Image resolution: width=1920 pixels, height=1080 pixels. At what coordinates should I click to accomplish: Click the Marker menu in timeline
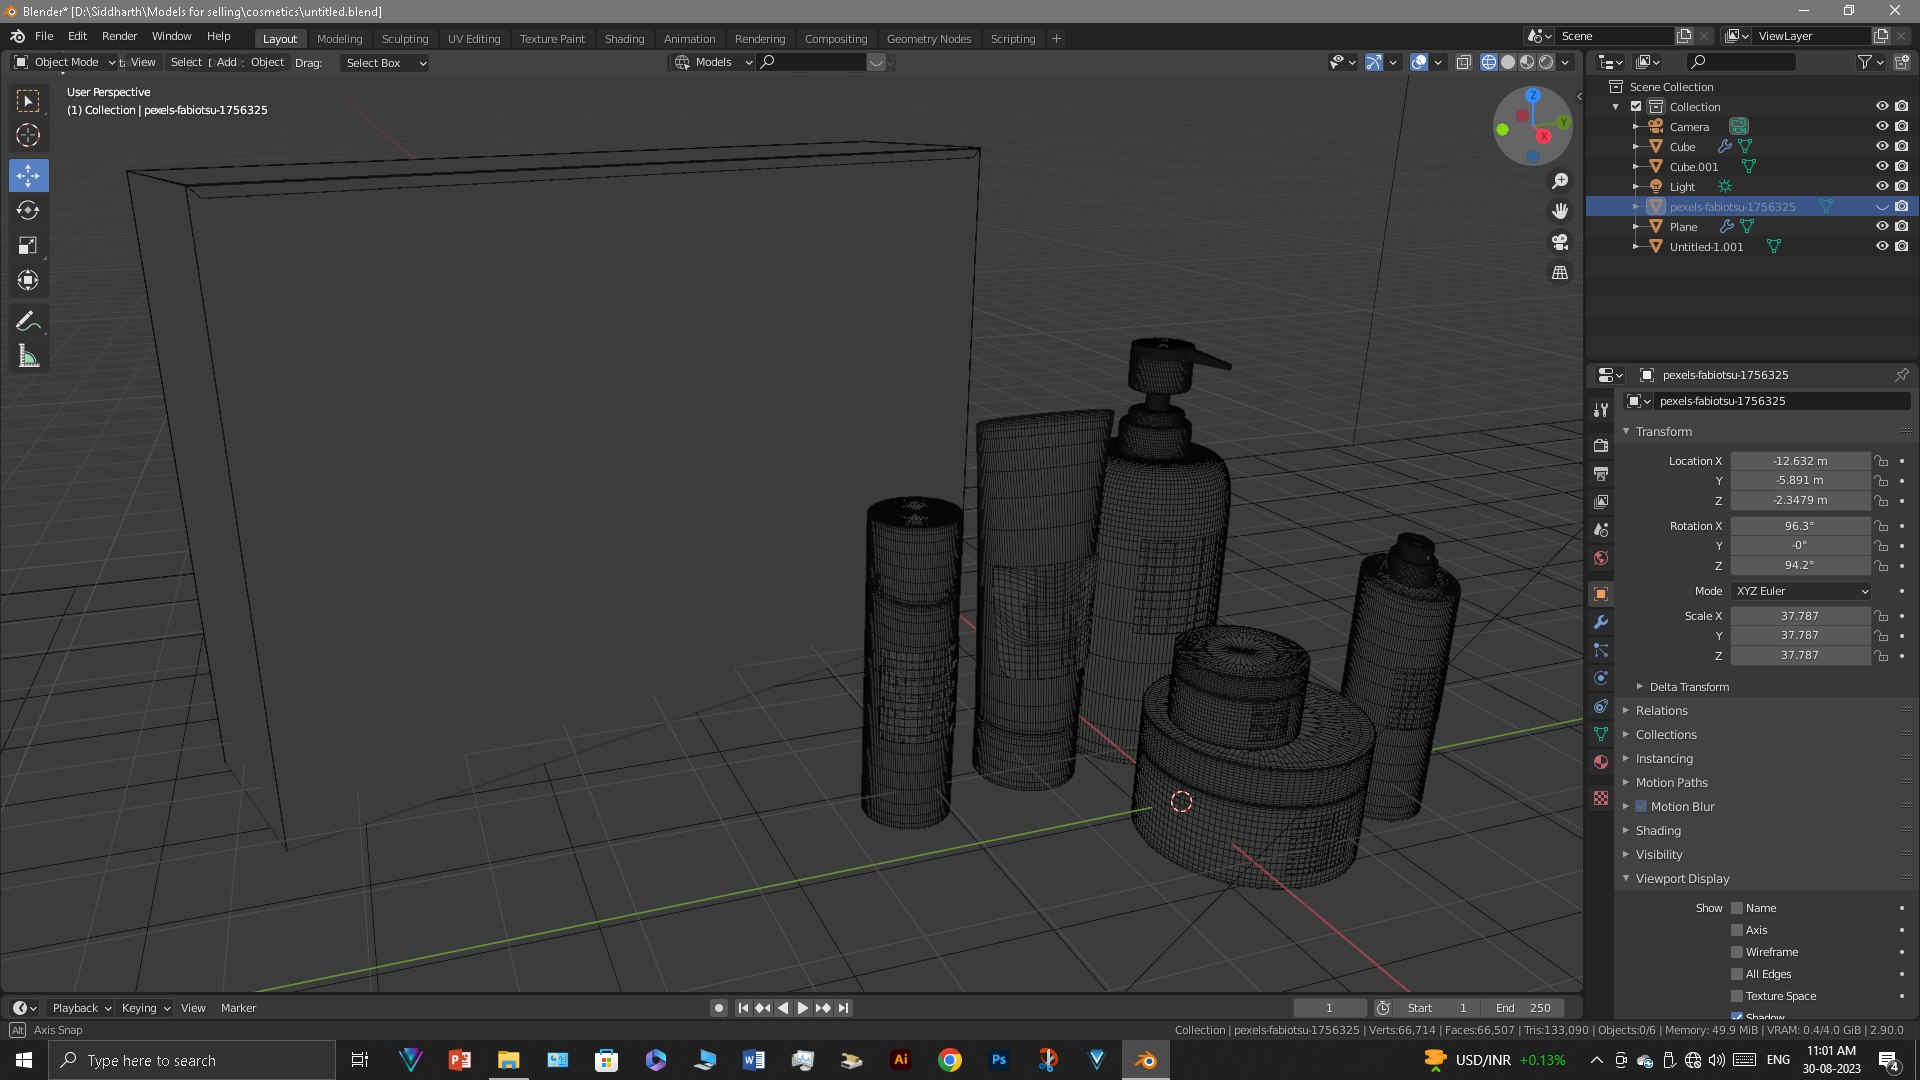pyautogui.click(x=238, y=1008)
